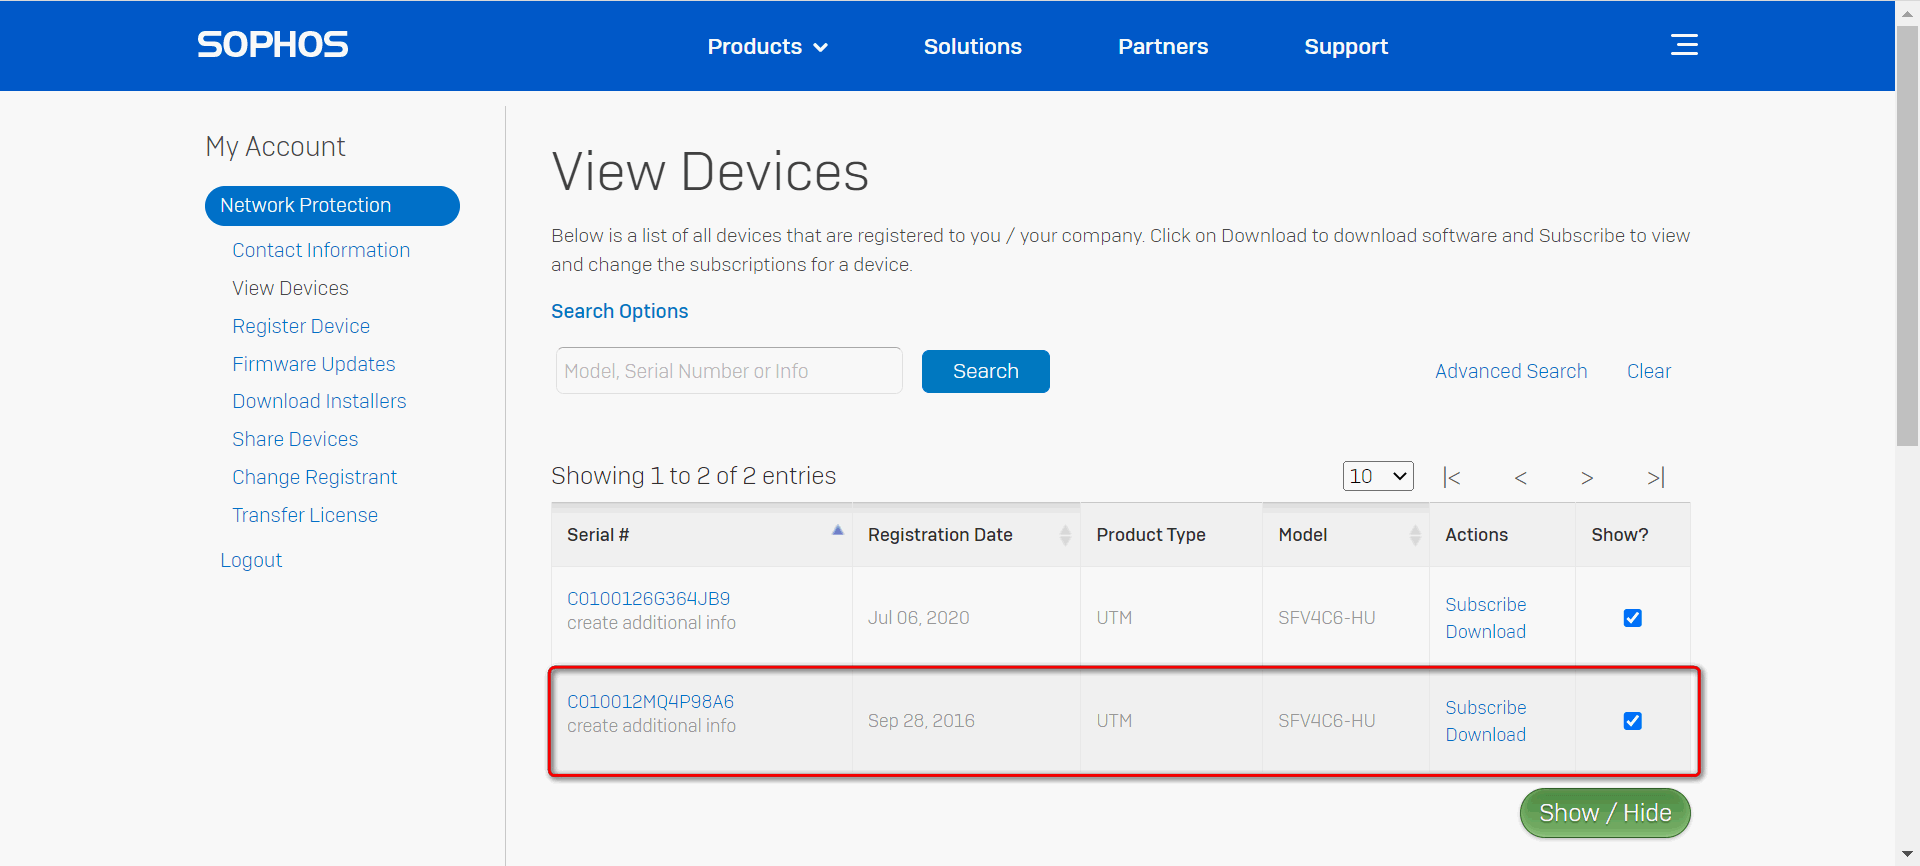
Task: Open Change Registrant page
Action: [x=314, y=477]
